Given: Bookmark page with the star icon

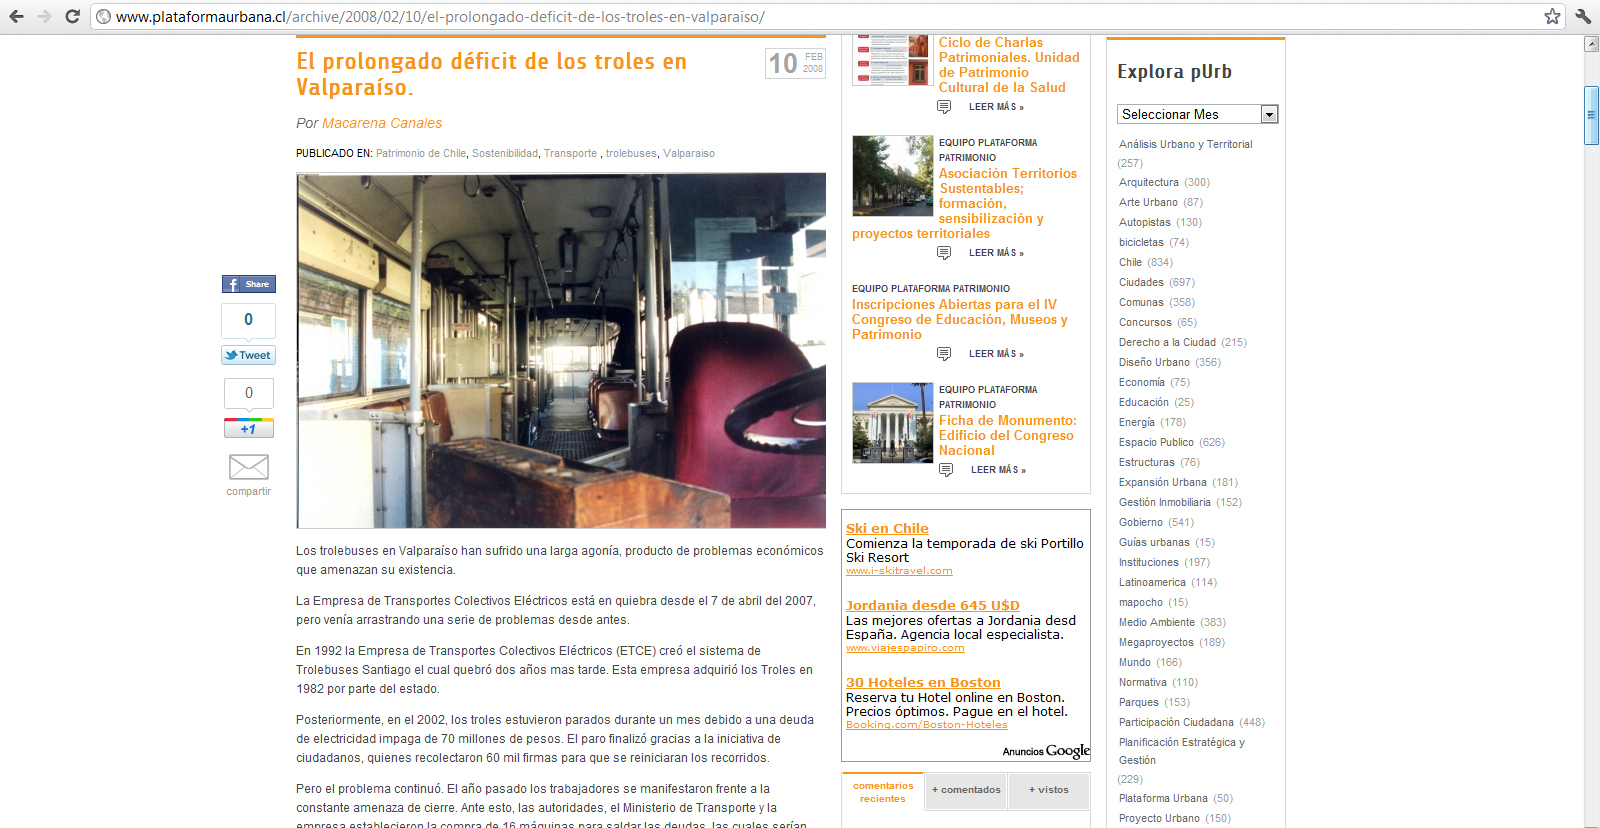Looking at the screenshot, I should (x=1552, y=16).
